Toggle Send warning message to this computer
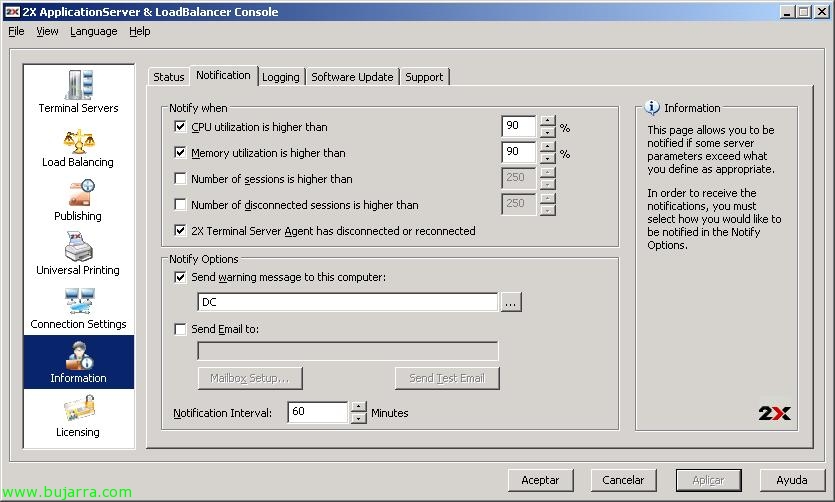 180,277
